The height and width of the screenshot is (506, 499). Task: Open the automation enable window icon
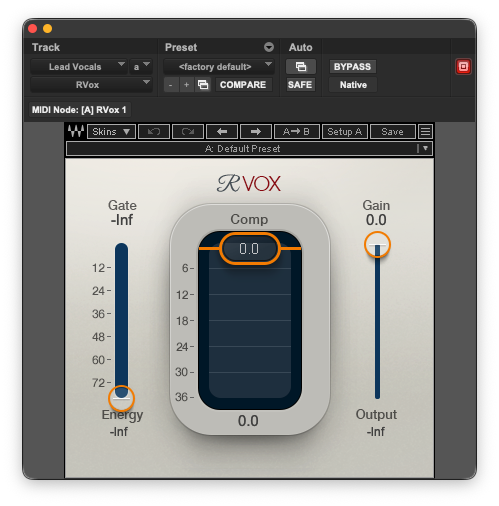coord(301,67)
